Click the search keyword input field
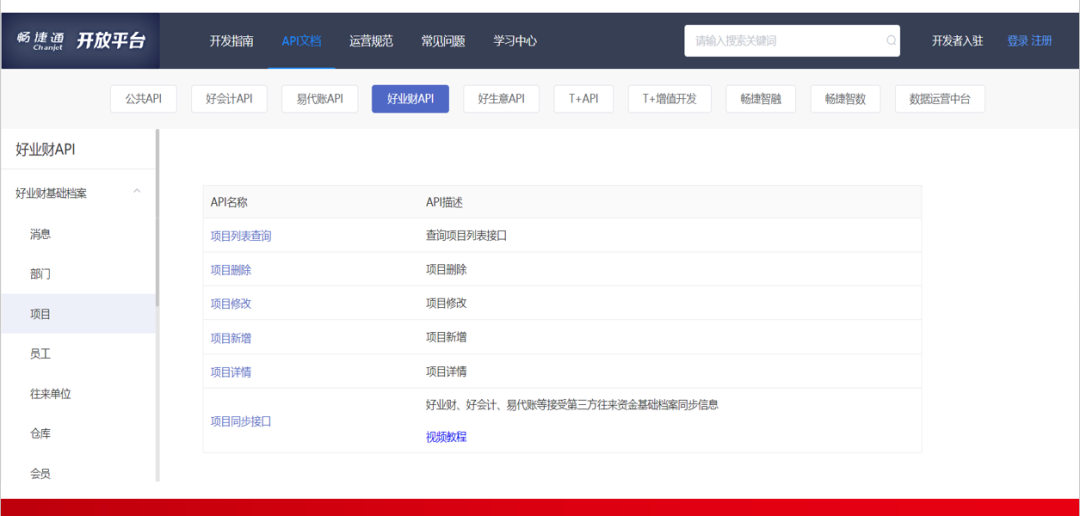This screenshot has width=1080, height=516. (x=791, y=41)
